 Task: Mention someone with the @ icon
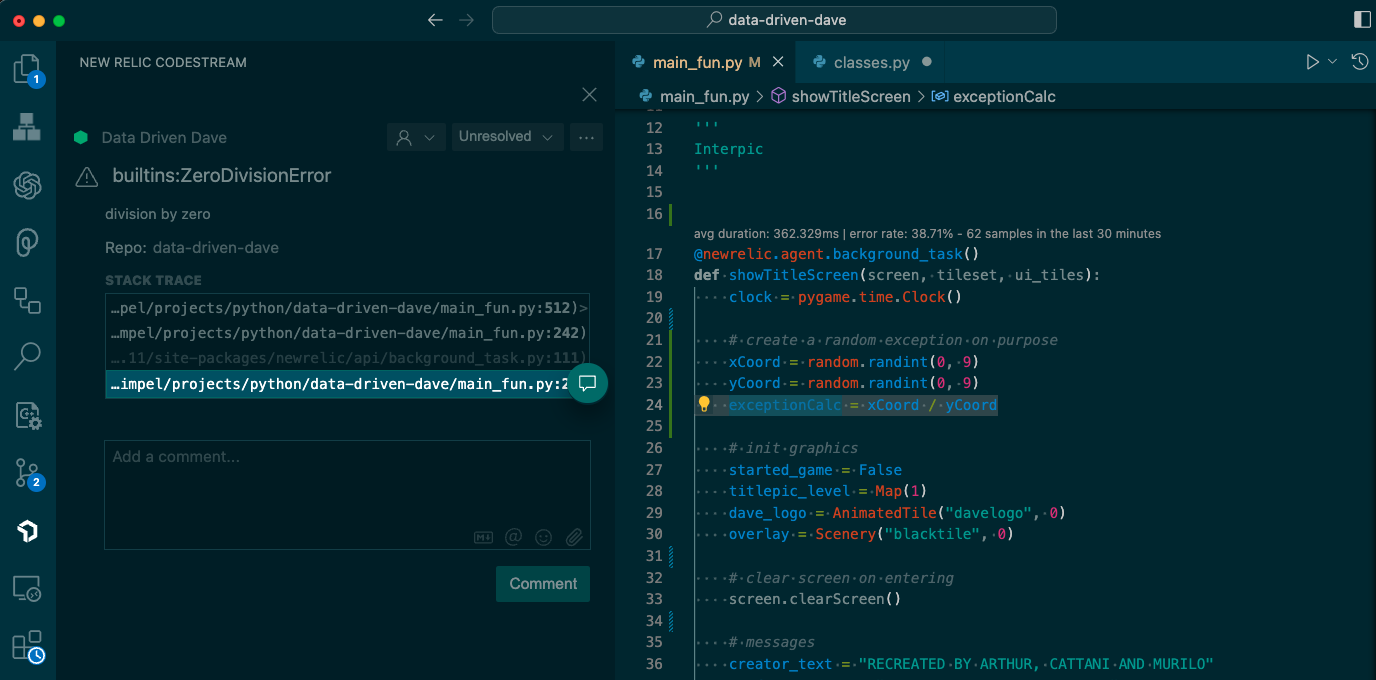point(514,537)
